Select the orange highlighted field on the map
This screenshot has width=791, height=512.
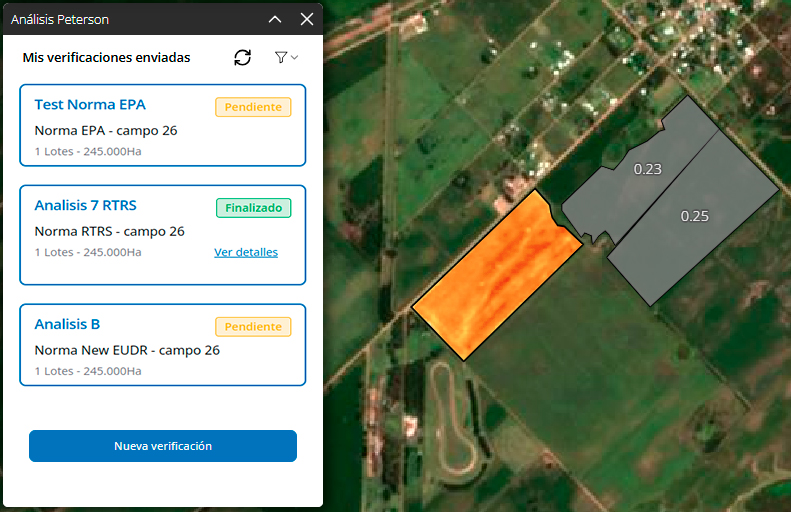click(x=497, y=276)
